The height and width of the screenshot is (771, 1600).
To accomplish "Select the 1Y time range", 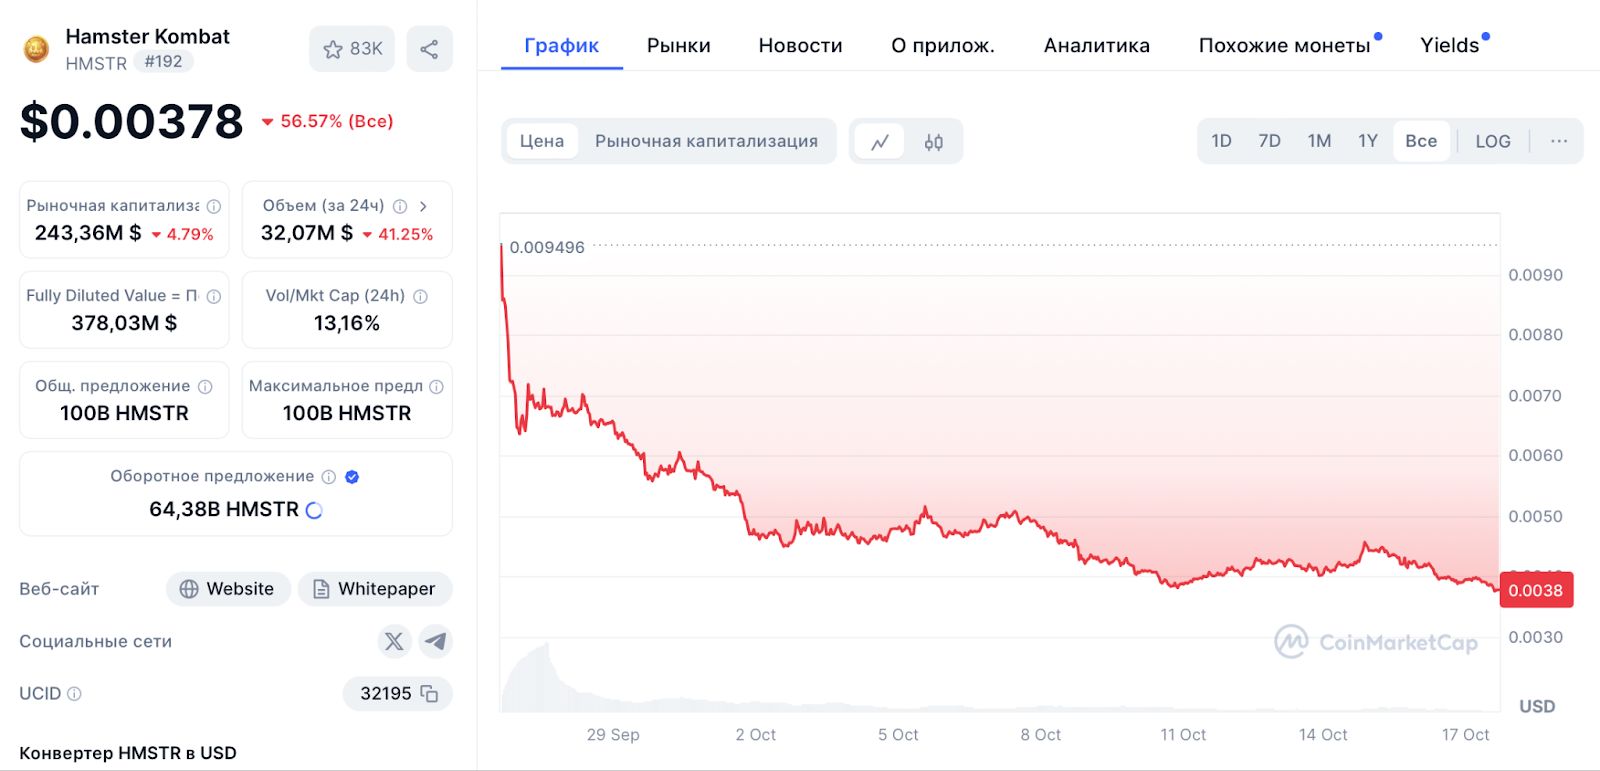I will coord(1368,141).
